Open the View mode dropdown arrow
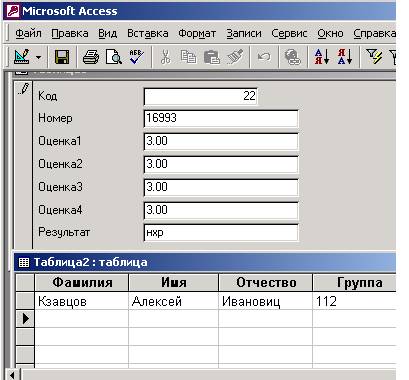 point(39,57)
